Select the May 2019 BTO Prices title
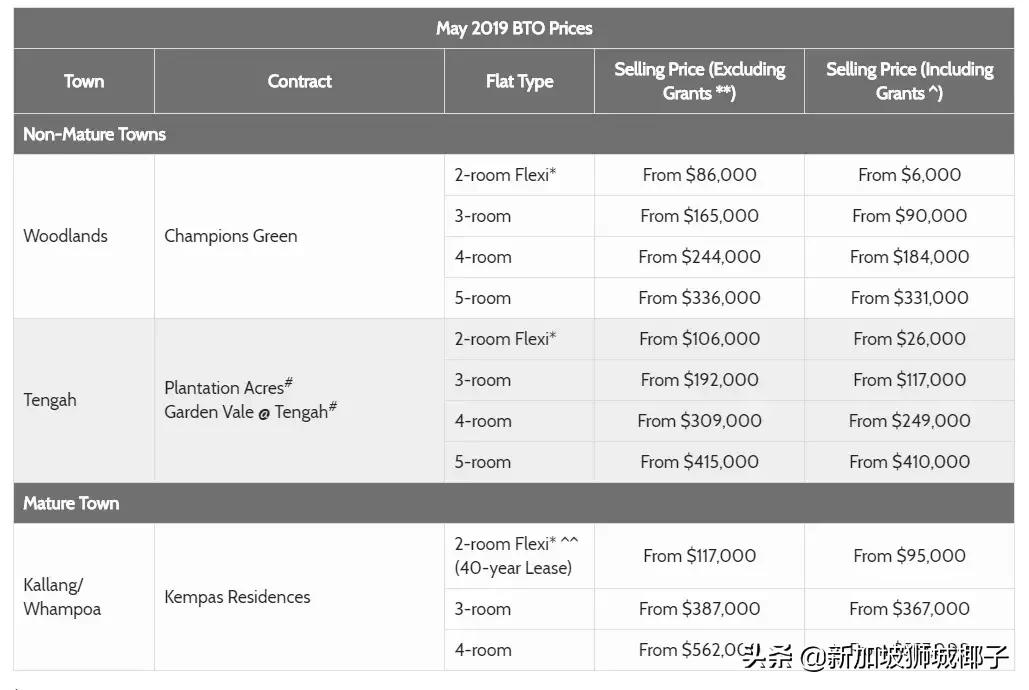The width and height of the screenshot is (1029, 690). tap(514, 28)
